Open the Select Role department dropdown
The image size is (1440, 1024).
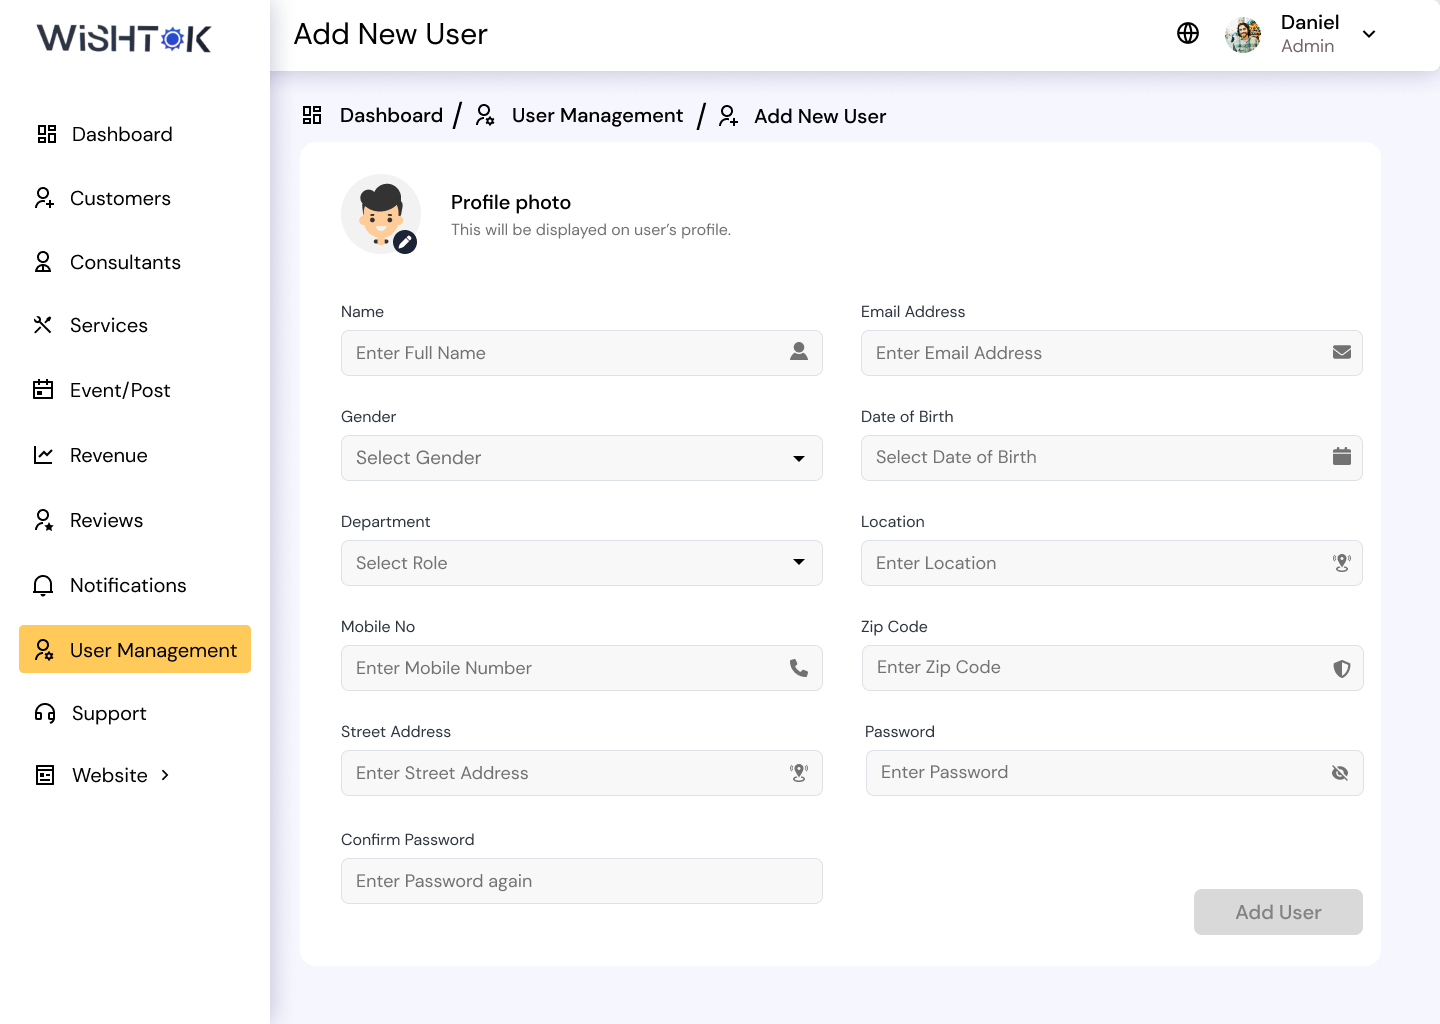581,563
